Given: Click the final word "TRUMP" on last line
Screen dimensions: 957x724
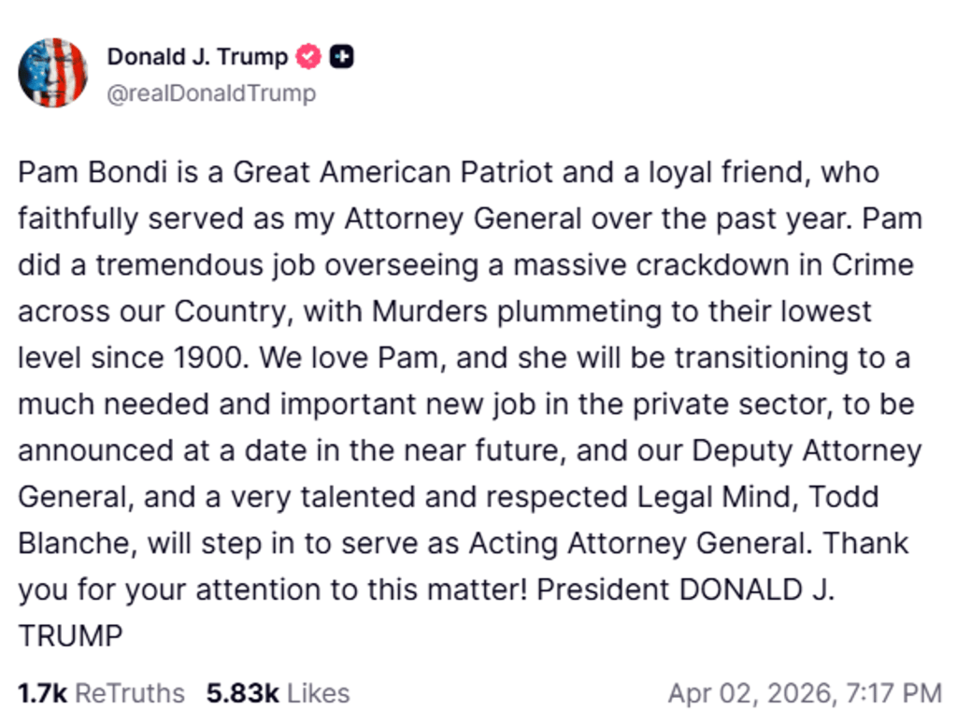Looking at the screenshot, I should pos(70,636).
